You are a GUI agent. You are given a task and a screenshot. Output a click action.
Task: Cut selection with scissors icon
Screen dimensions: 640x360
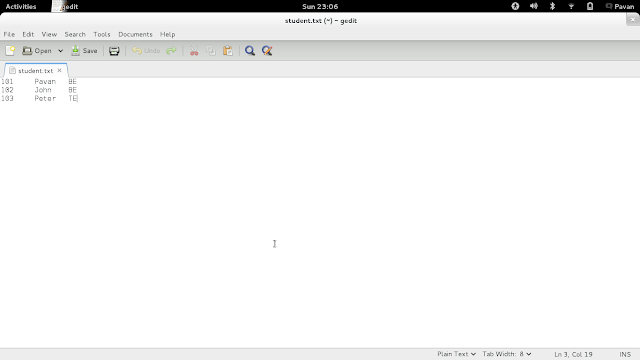[x=194, y=51]
